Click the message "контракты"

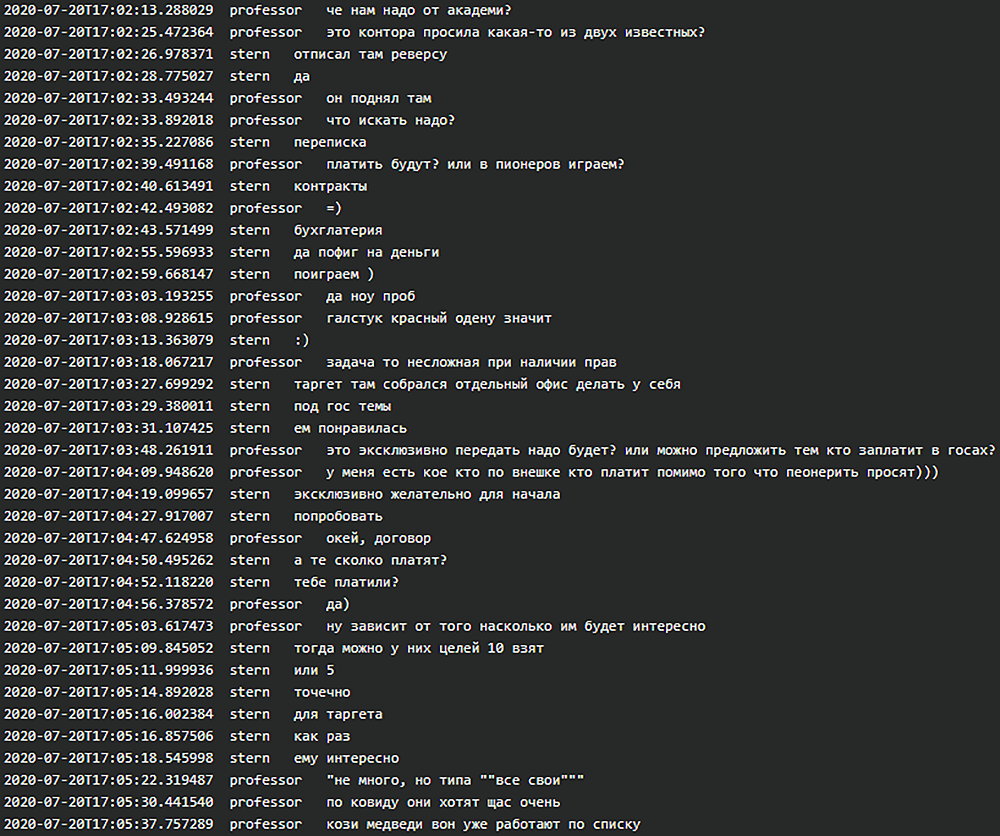(x=330, y=186)
